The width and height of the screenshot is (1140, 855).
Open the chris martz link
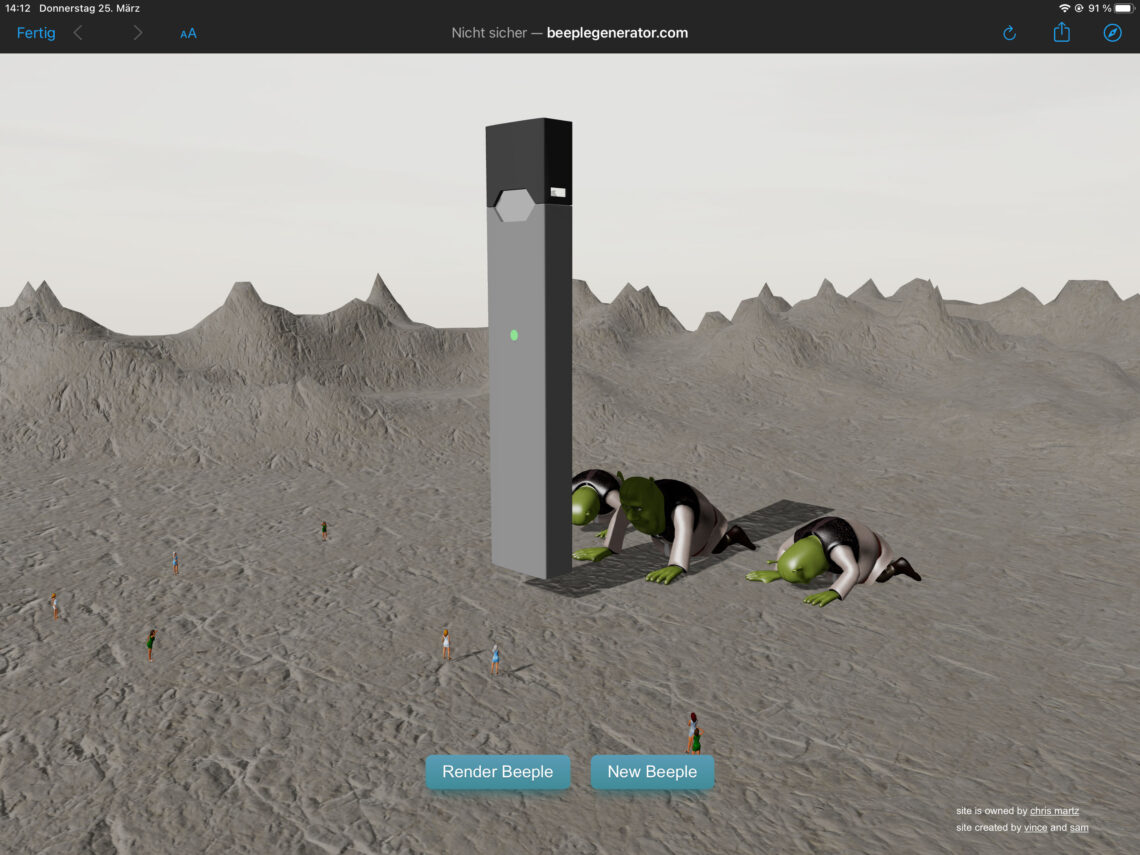coord(1054,811)
